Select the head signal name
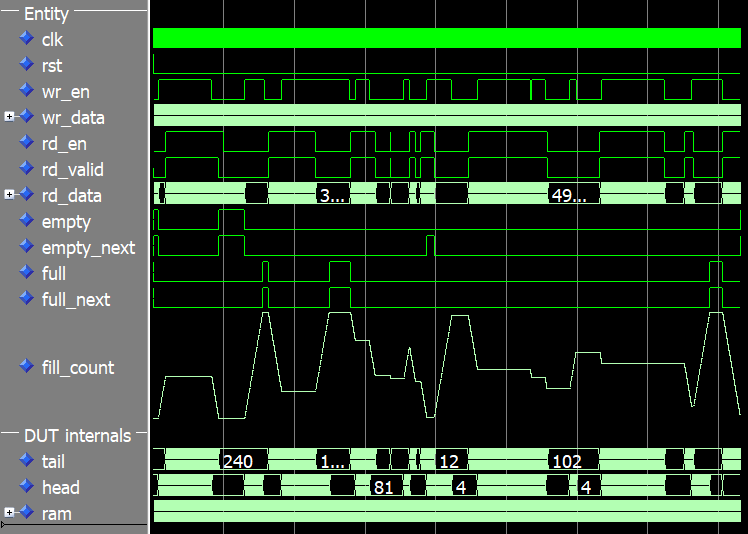 coord(60,487)
